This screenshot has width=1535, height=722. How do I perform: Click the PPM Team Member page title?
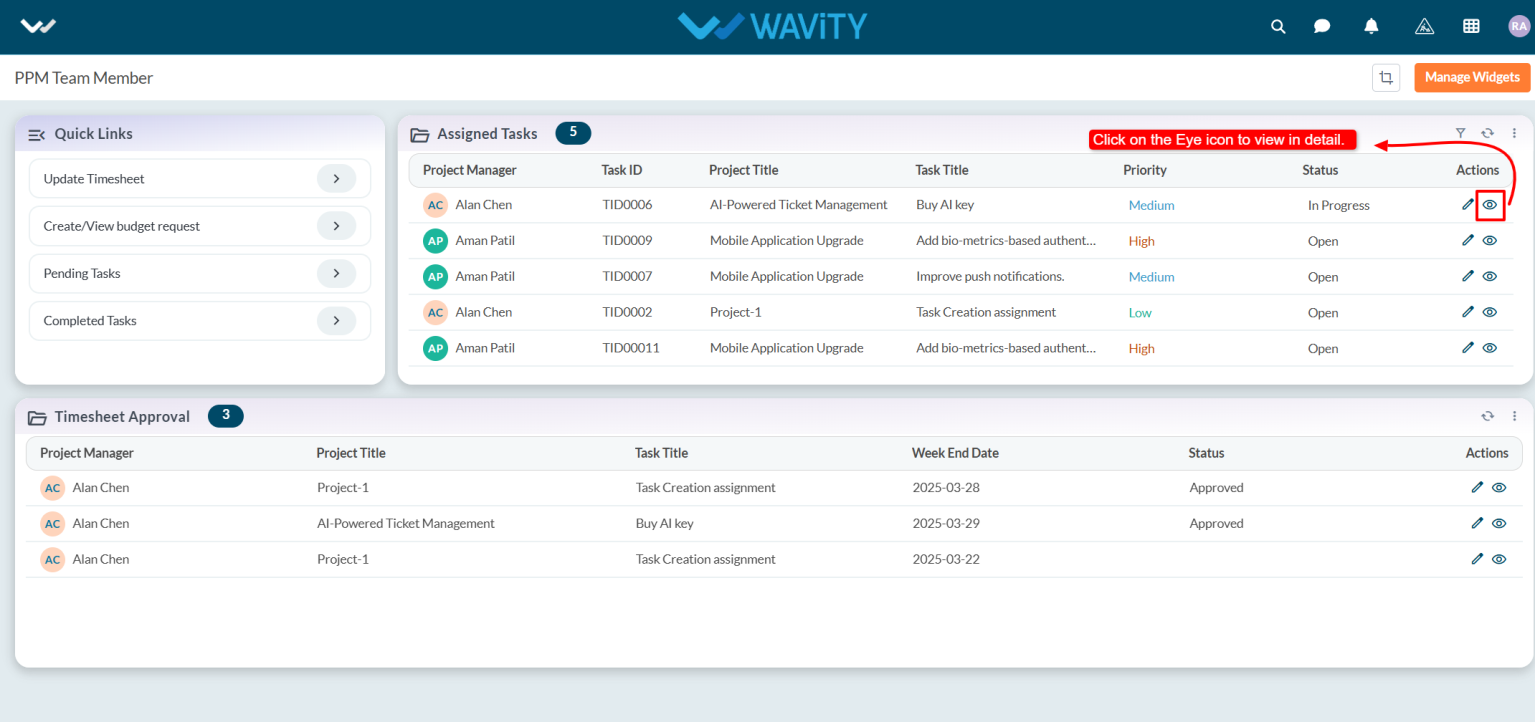tap(84, 78)
